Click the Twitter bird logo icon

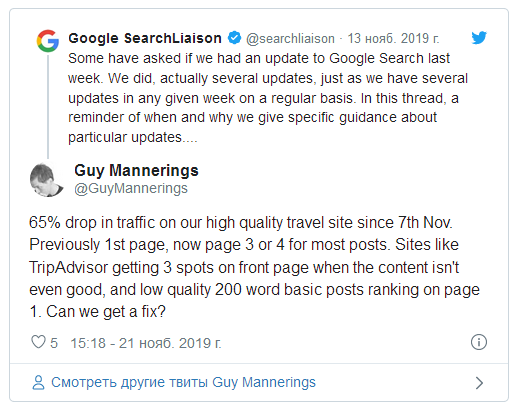click(x=479, y=38)
